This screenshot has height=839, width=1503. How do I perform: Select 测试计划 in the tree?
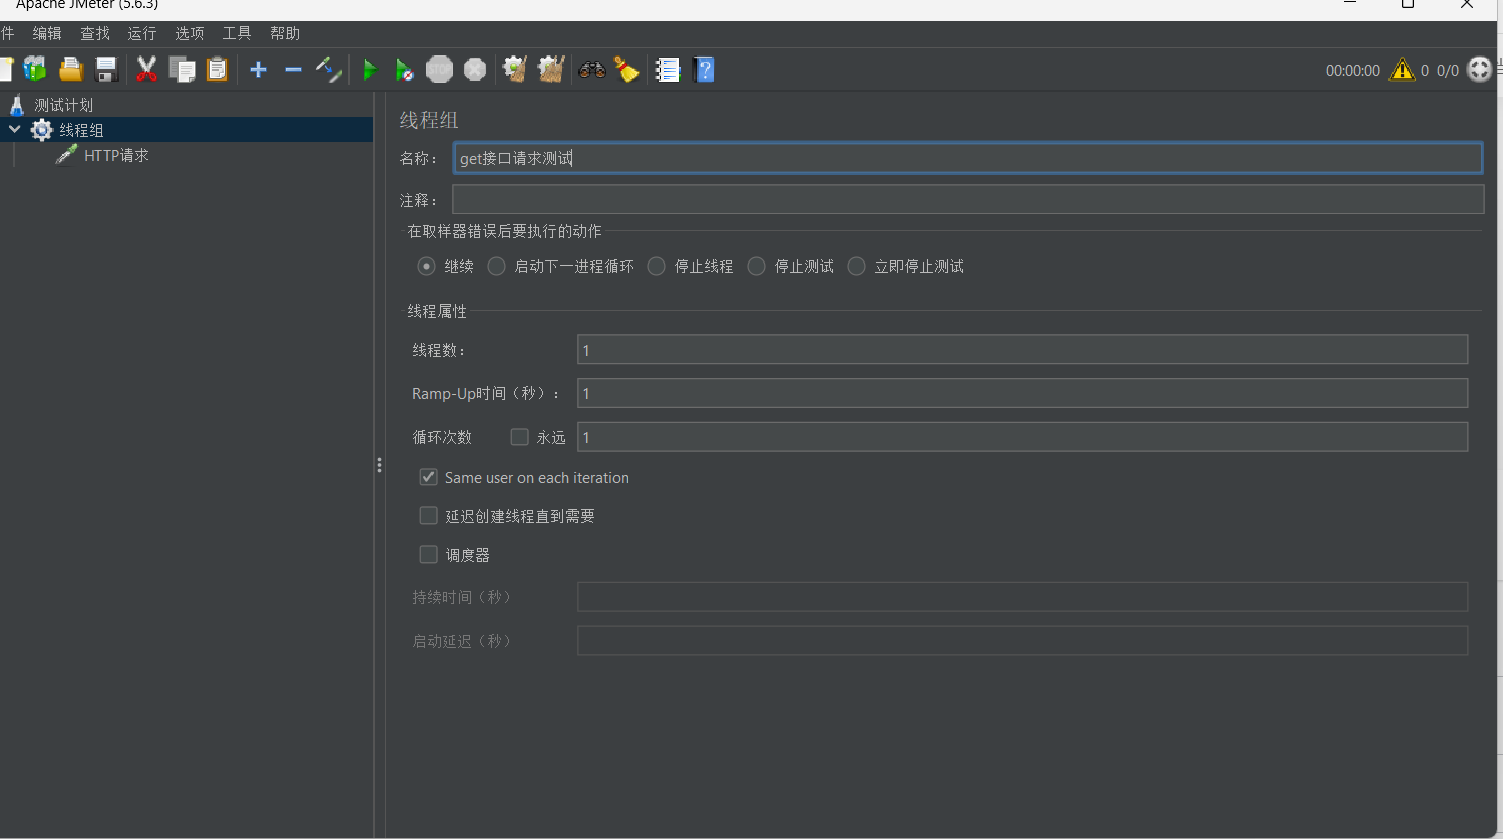click(63, 105)
